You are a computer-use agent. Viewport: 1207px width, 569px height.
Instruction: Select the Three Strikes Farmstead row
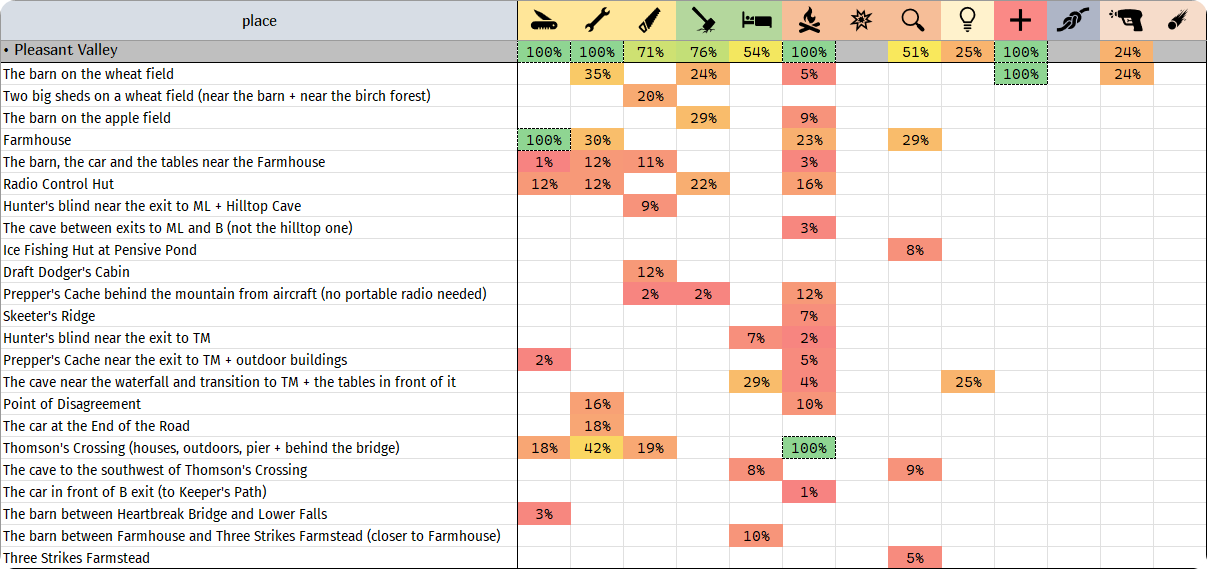[x=603, y=558]
